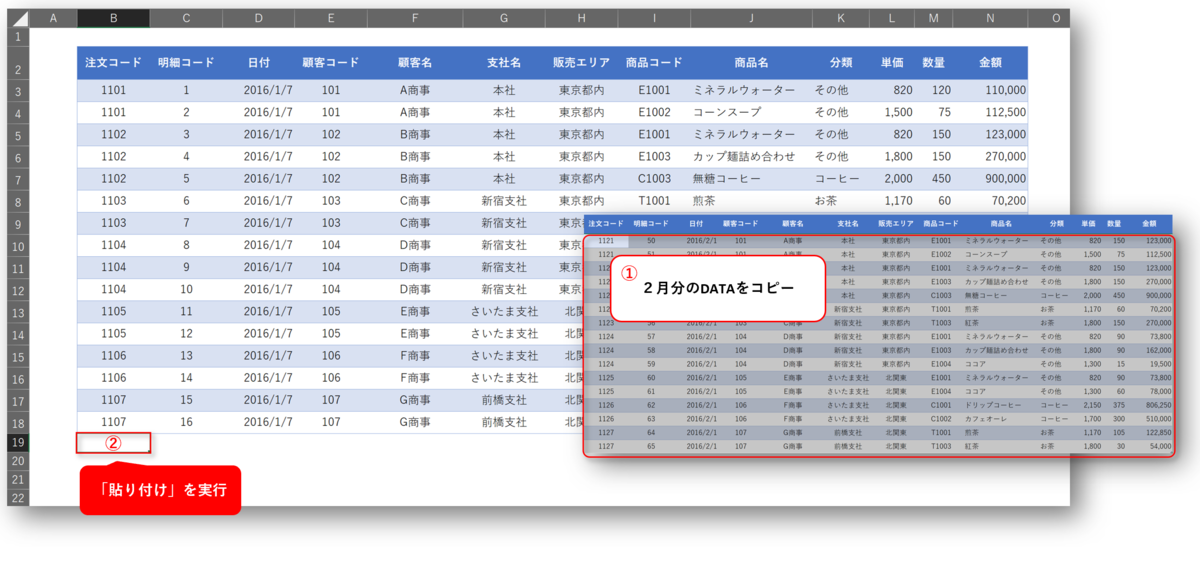This screenshot has width=1200, height=570.
Task: Click the 分類 header in main table
Action: click(840, 63)
